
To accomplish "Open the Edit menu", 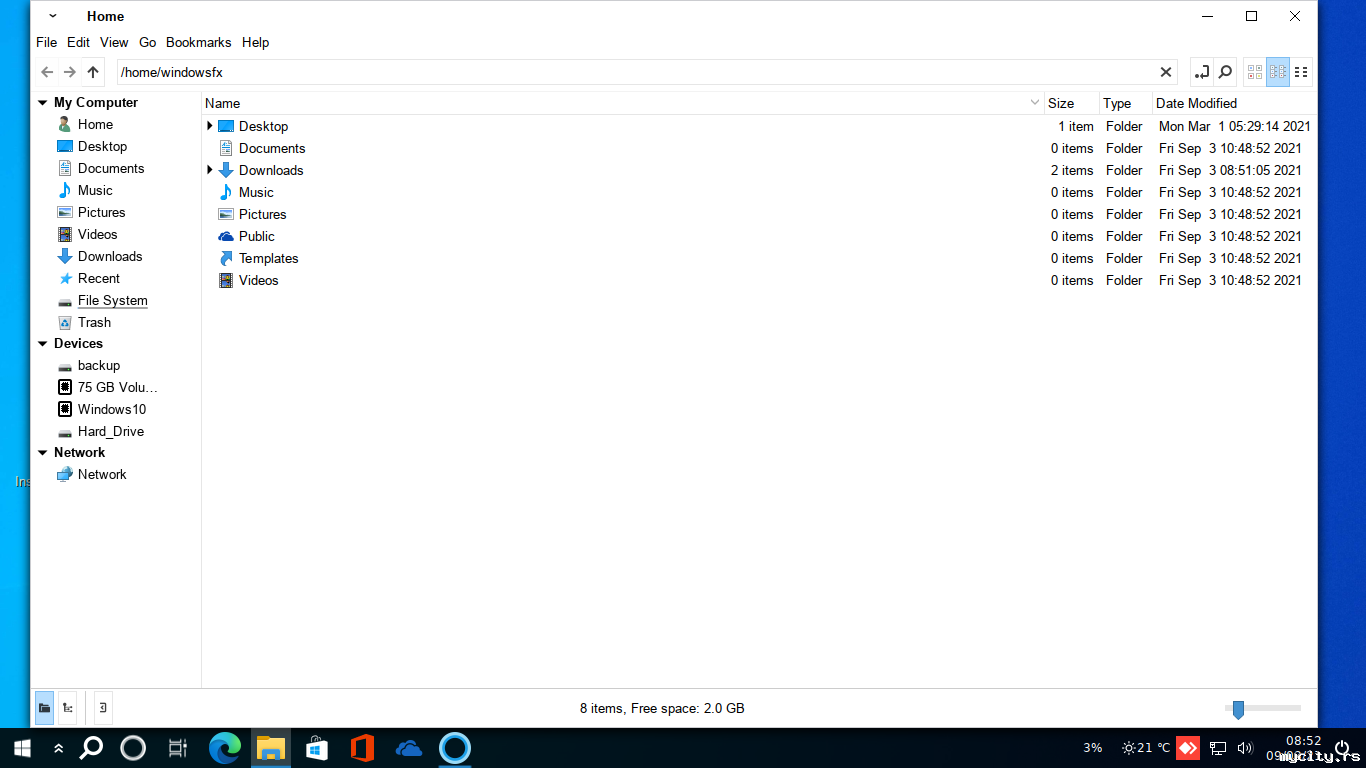I will (x=78, y=42).
